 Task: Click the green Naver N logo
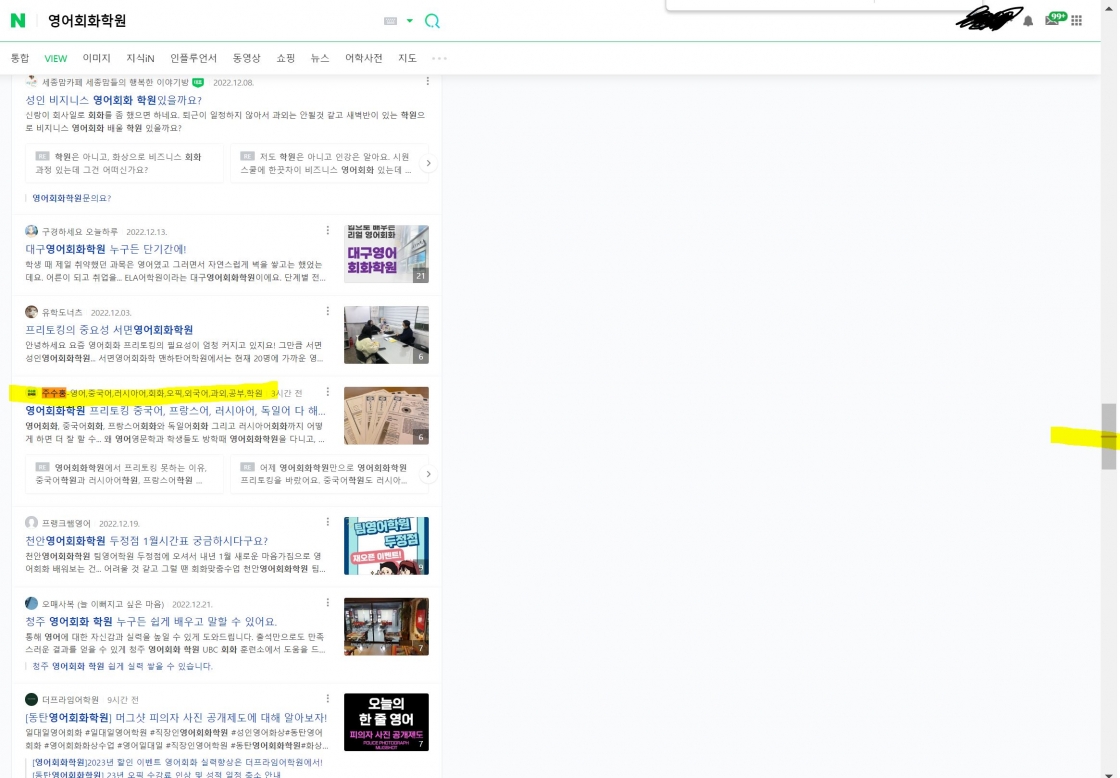[x=18, y=21]
